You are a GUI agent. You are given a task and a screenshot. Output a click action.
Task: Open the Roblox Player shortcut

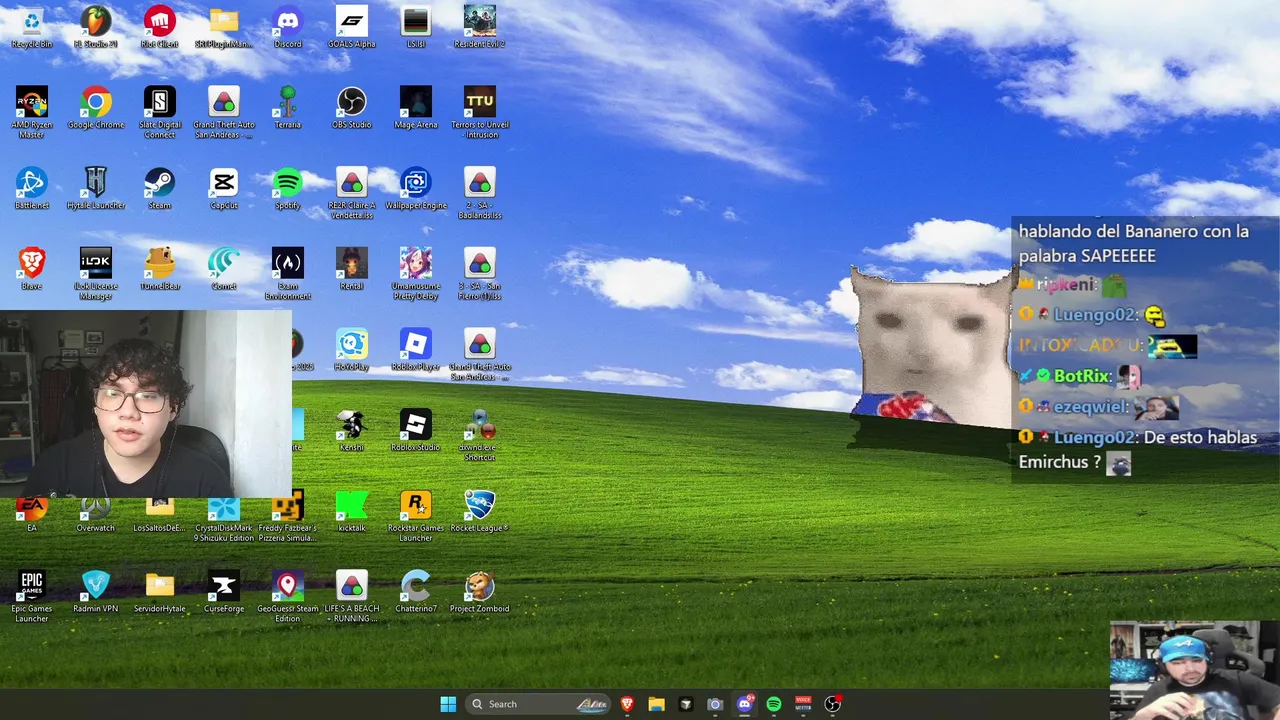point(416,350)
